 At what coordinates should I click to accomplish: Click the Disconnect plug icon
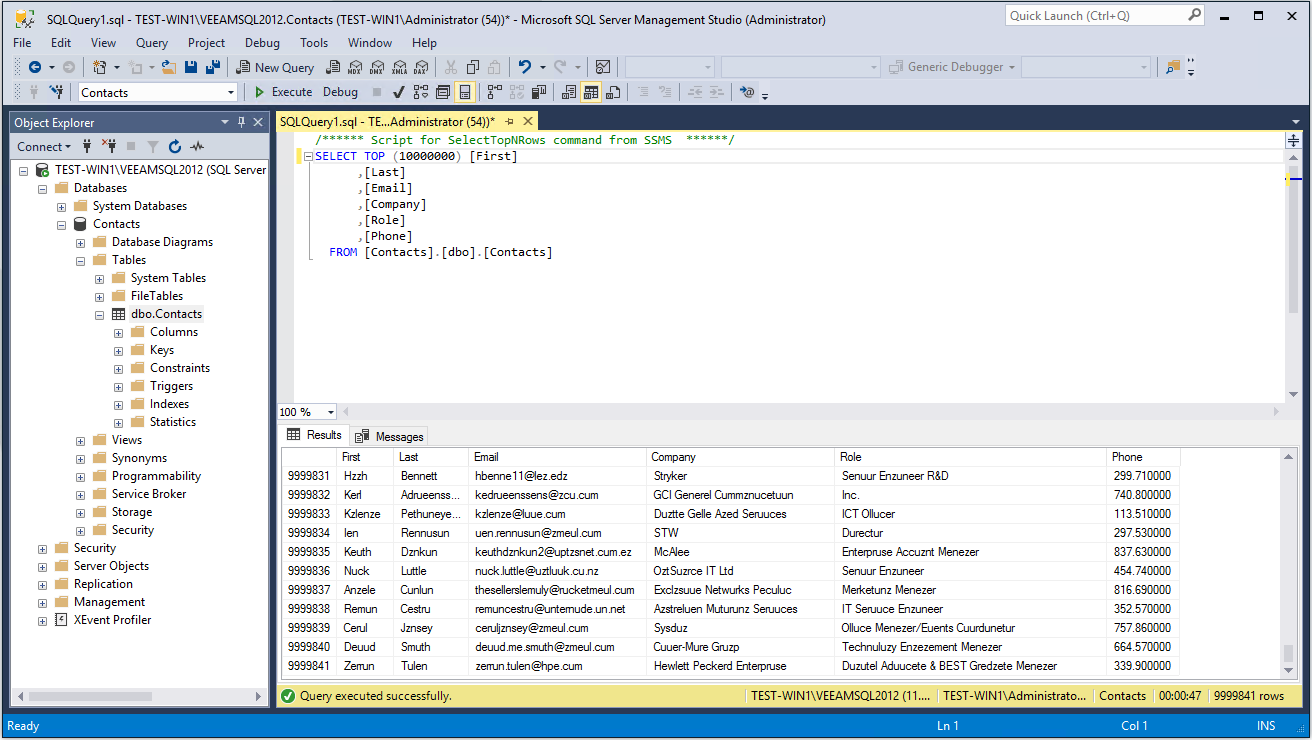(x=109, y=146)
